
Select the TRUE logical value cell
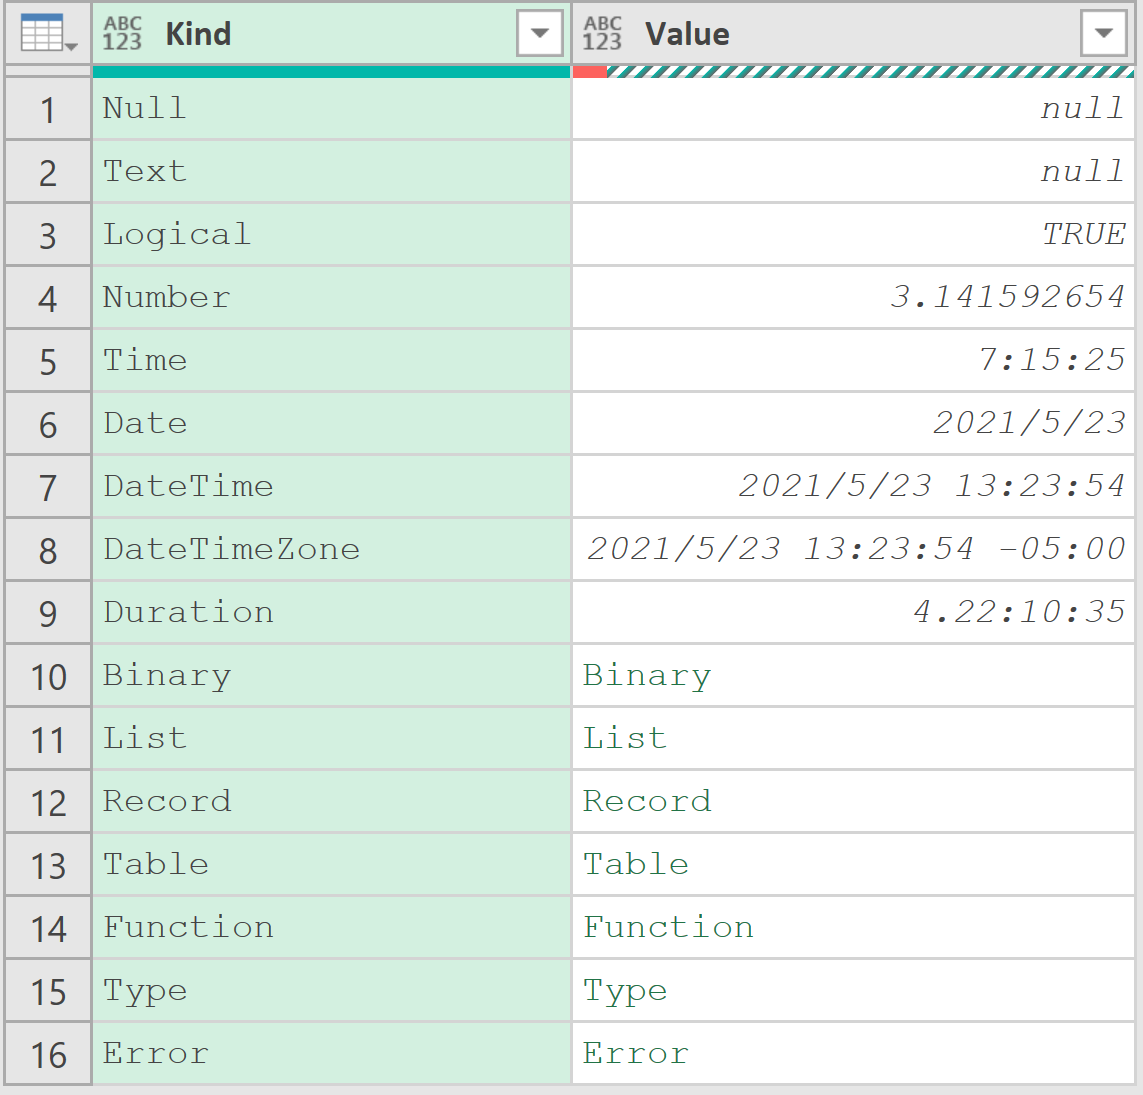(854, 235)
